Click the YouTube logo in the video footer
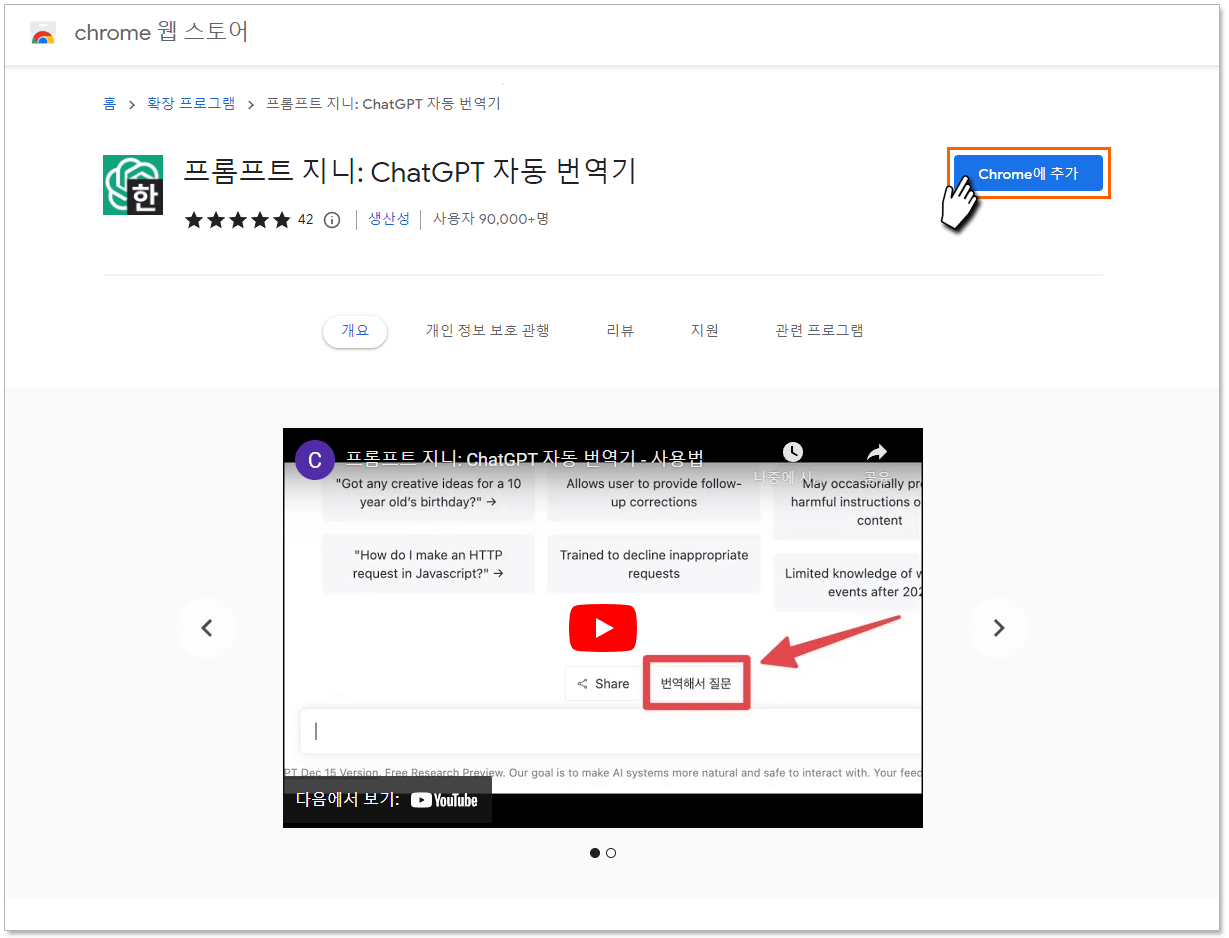This screenshot has width=1229, height=938. pos(444,800)
